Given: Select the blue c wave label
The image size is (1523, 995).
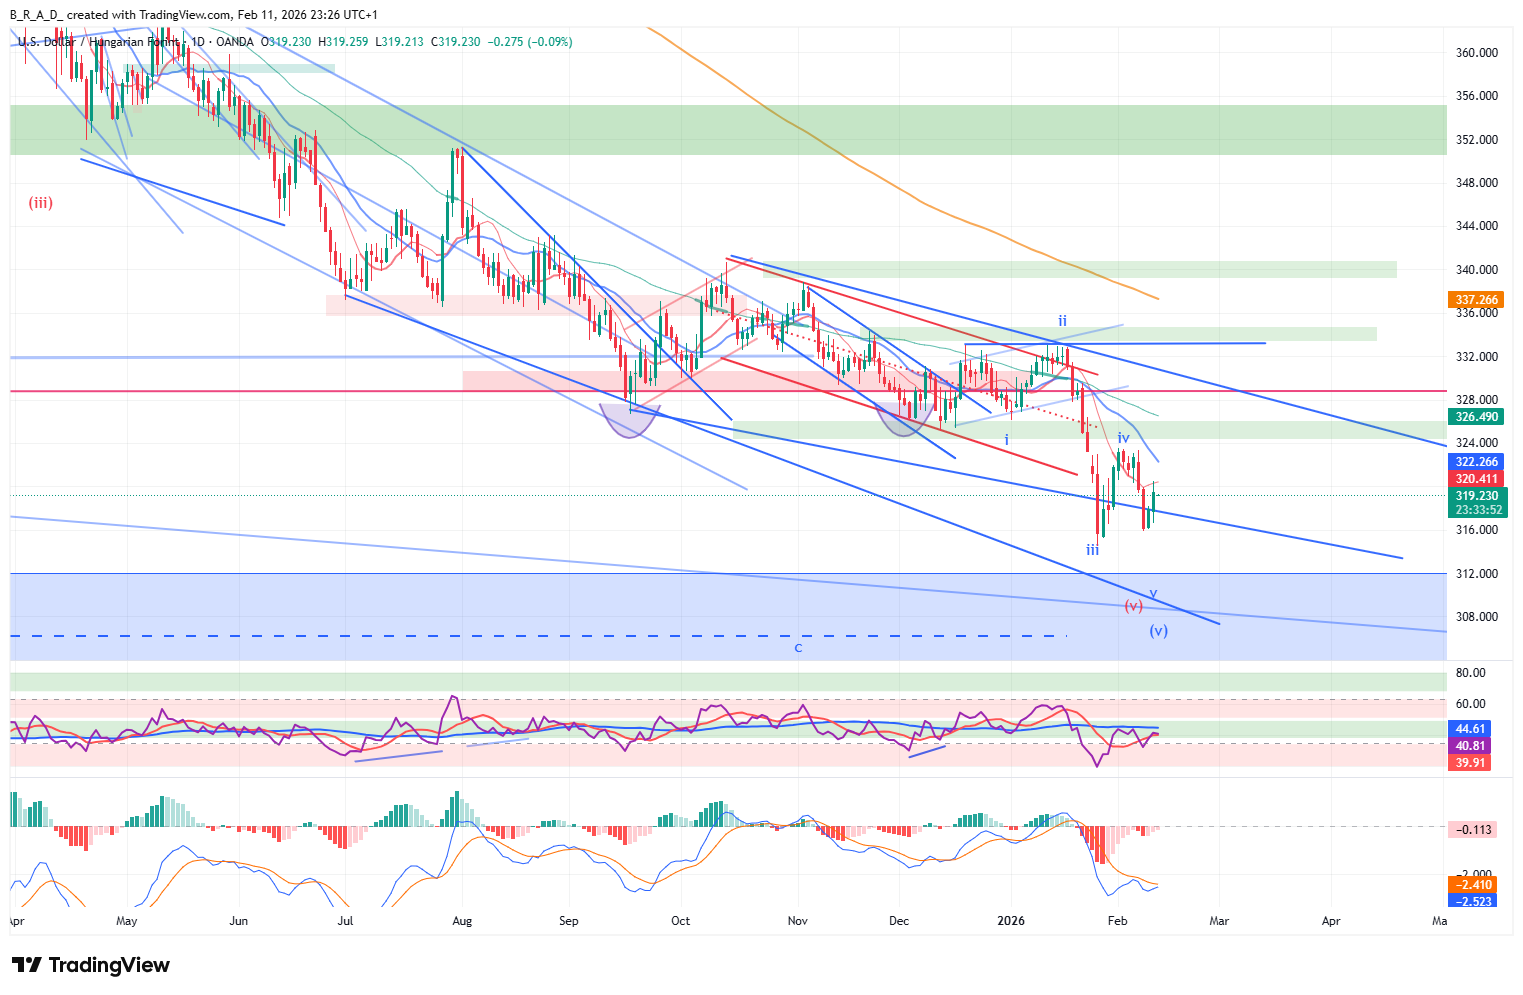Looking at the screenshot, I should pos(798,647).
